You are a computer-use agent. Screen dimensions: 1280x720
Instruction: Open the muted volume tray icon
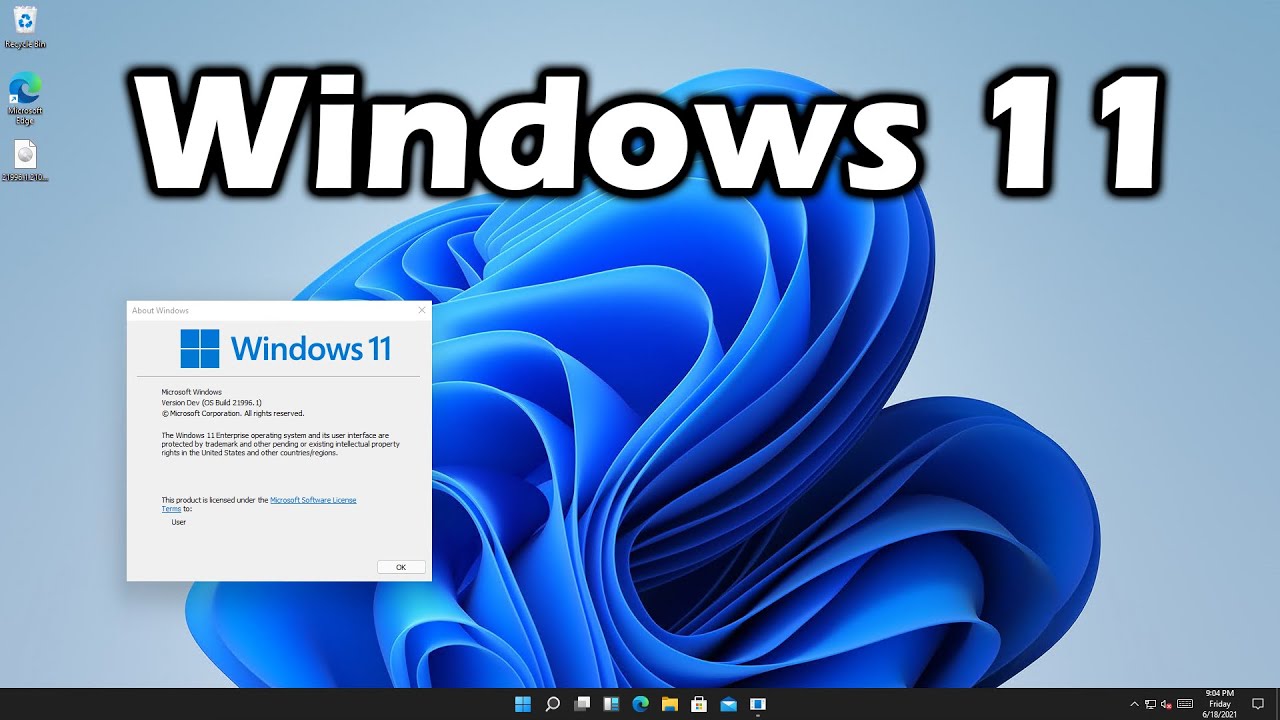coord(1166,704)
